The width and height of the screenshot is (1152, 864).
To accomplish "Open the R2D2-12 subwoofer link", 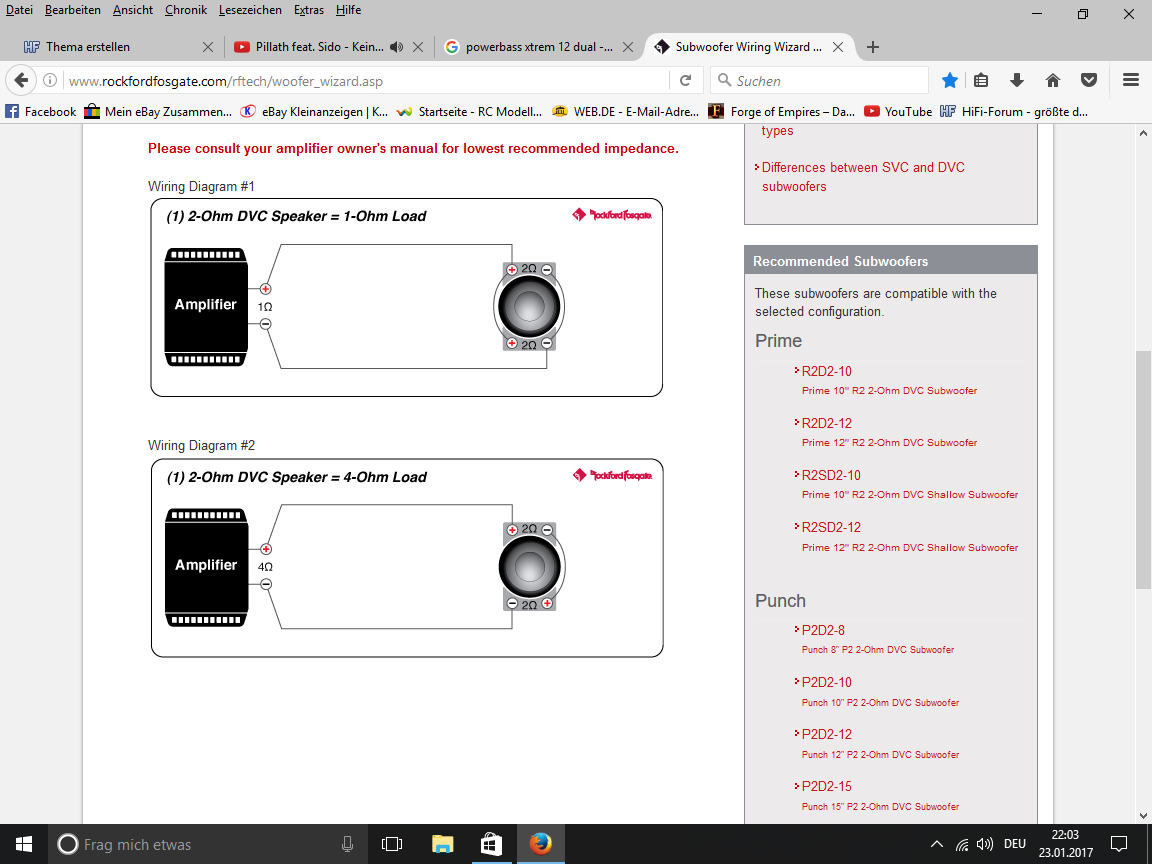I will tap(827, 424).
